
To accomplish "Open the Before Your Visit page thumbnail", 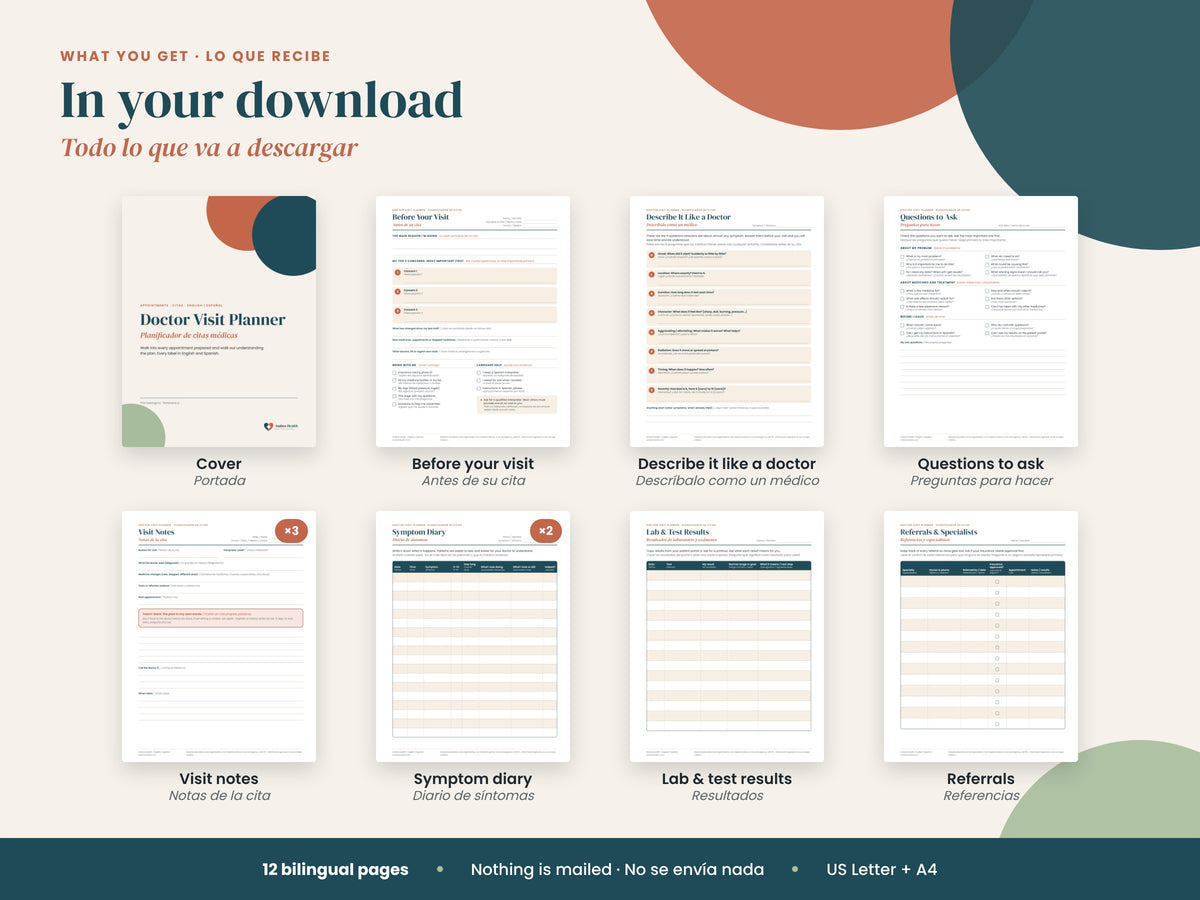I will point(473,321).
